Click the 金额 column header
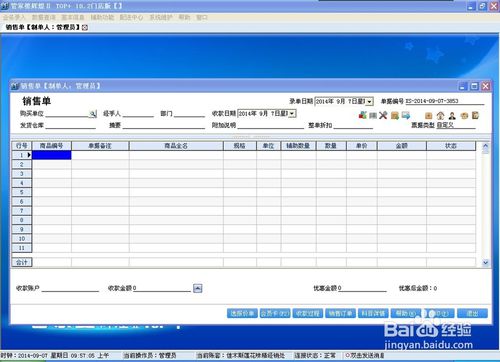The image size is (500, 362). coord(402,146)
